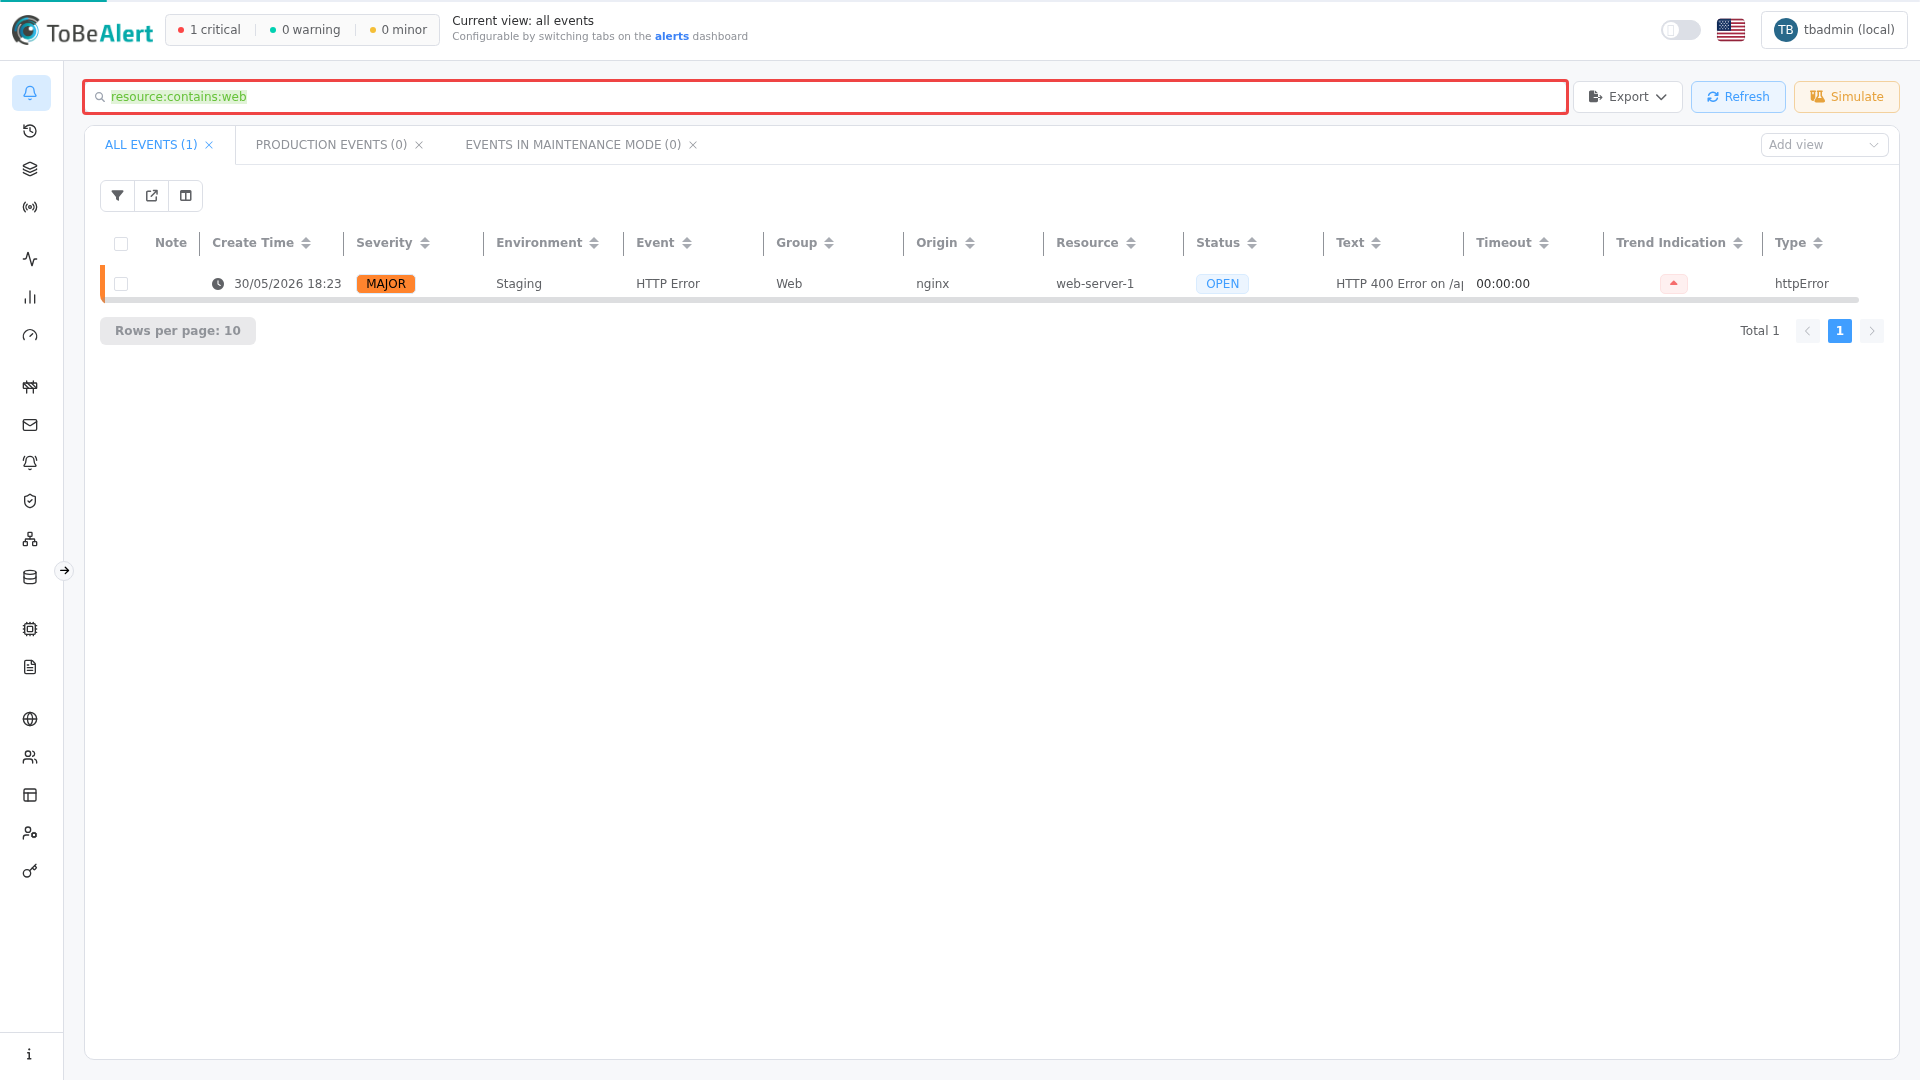Viewport: 1920px width, 1080px height.
Task: Open the activity pulse sidebar icon
Action: 30,259
